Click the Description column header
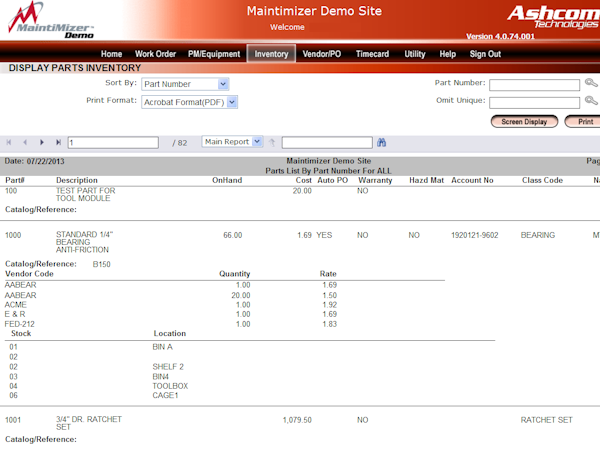 [x=77, y=180]
